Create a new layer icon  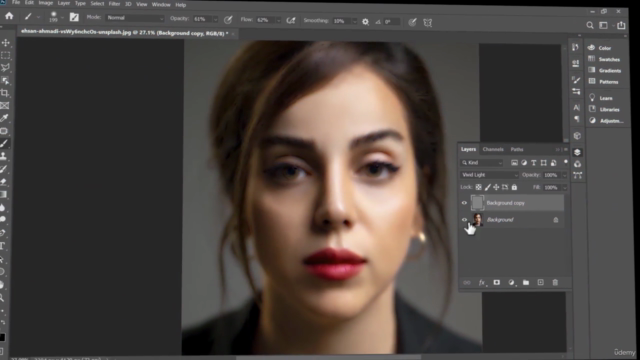point(540,282)
